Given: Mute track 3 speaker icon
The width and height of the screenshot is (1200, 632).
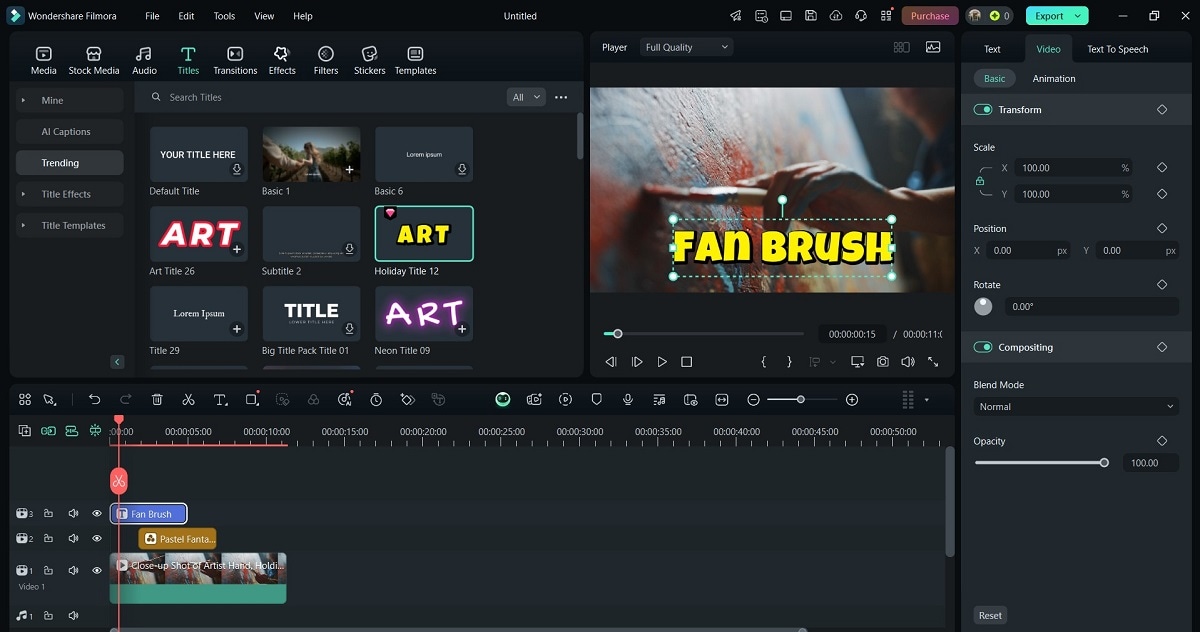Looking at the screenshot, I should point(73,514).
